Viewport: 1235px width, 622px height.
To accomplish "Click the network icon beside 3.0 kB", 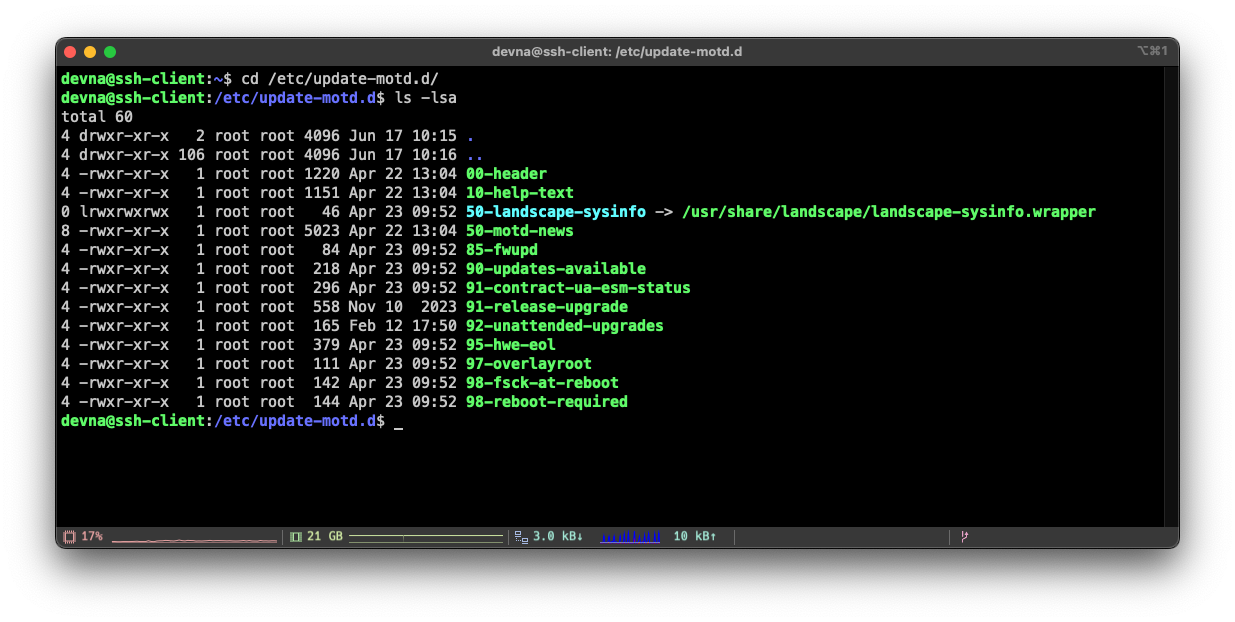I will tap(521, 537).
